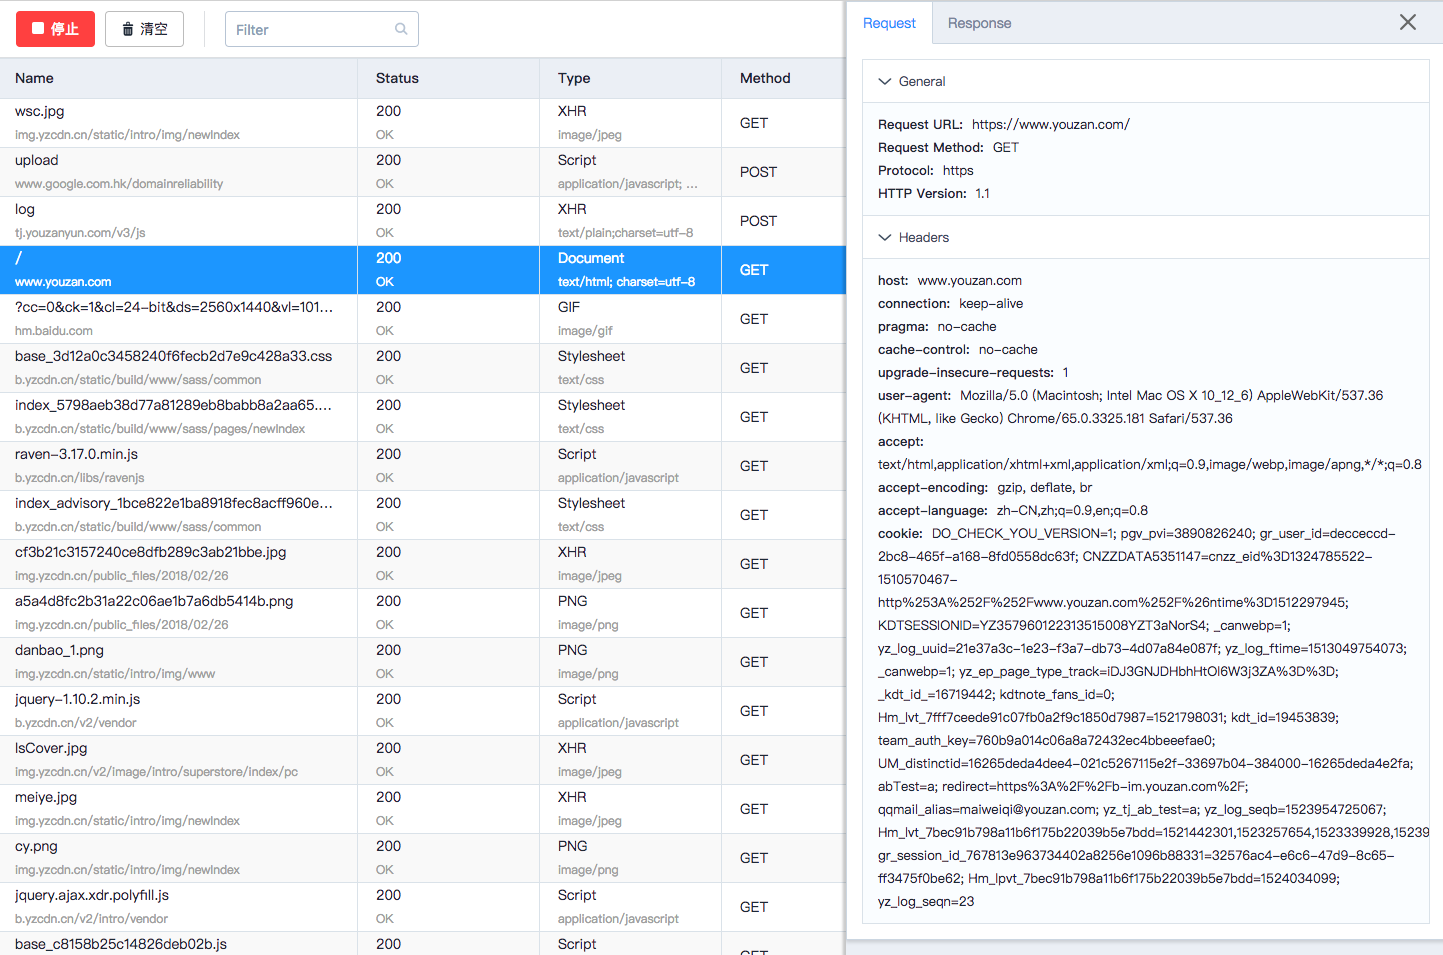Click the Protocol https value
Screen dimensions: 1443x955
[958, 170]
